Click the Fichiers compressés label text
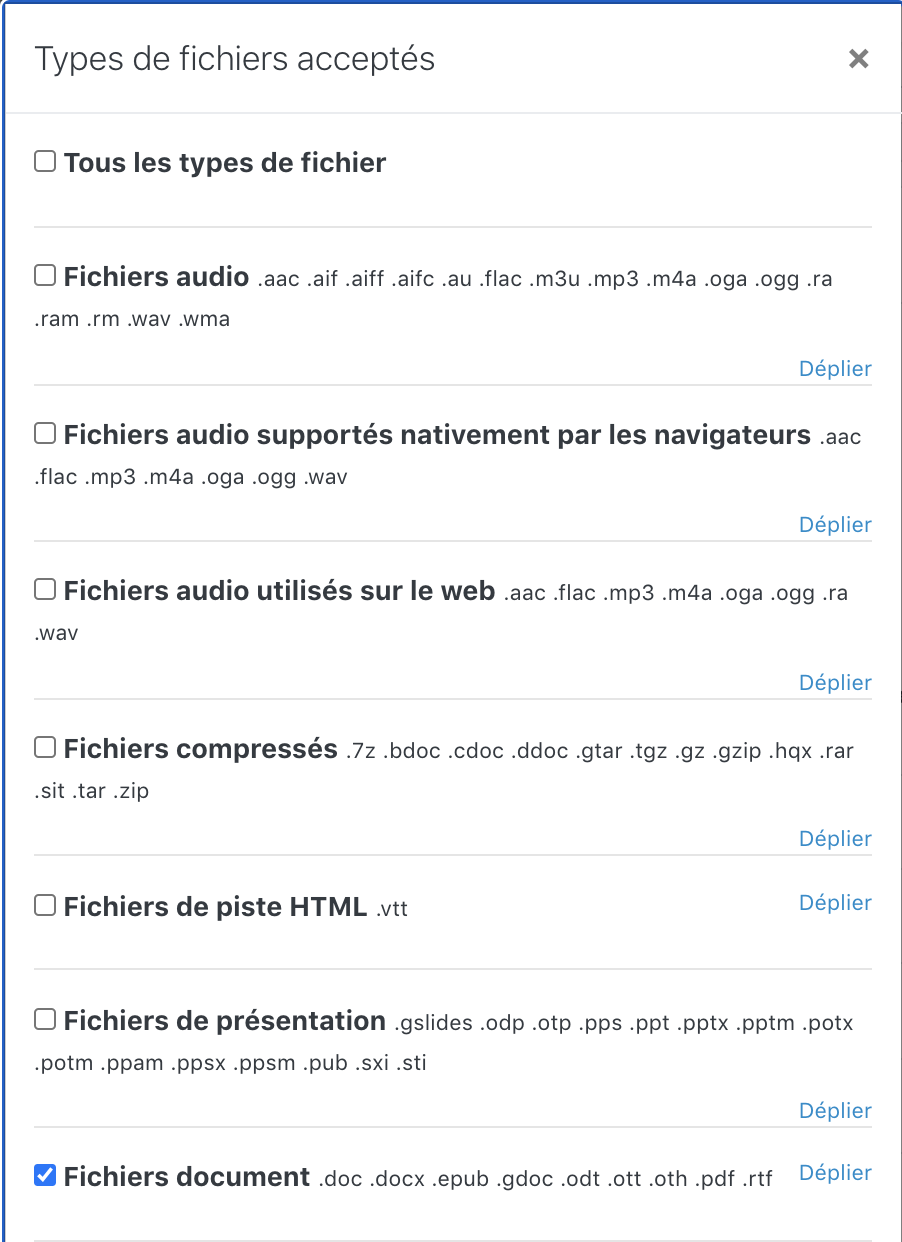This screenshot has height=1242, width=902. pos(200,749)
